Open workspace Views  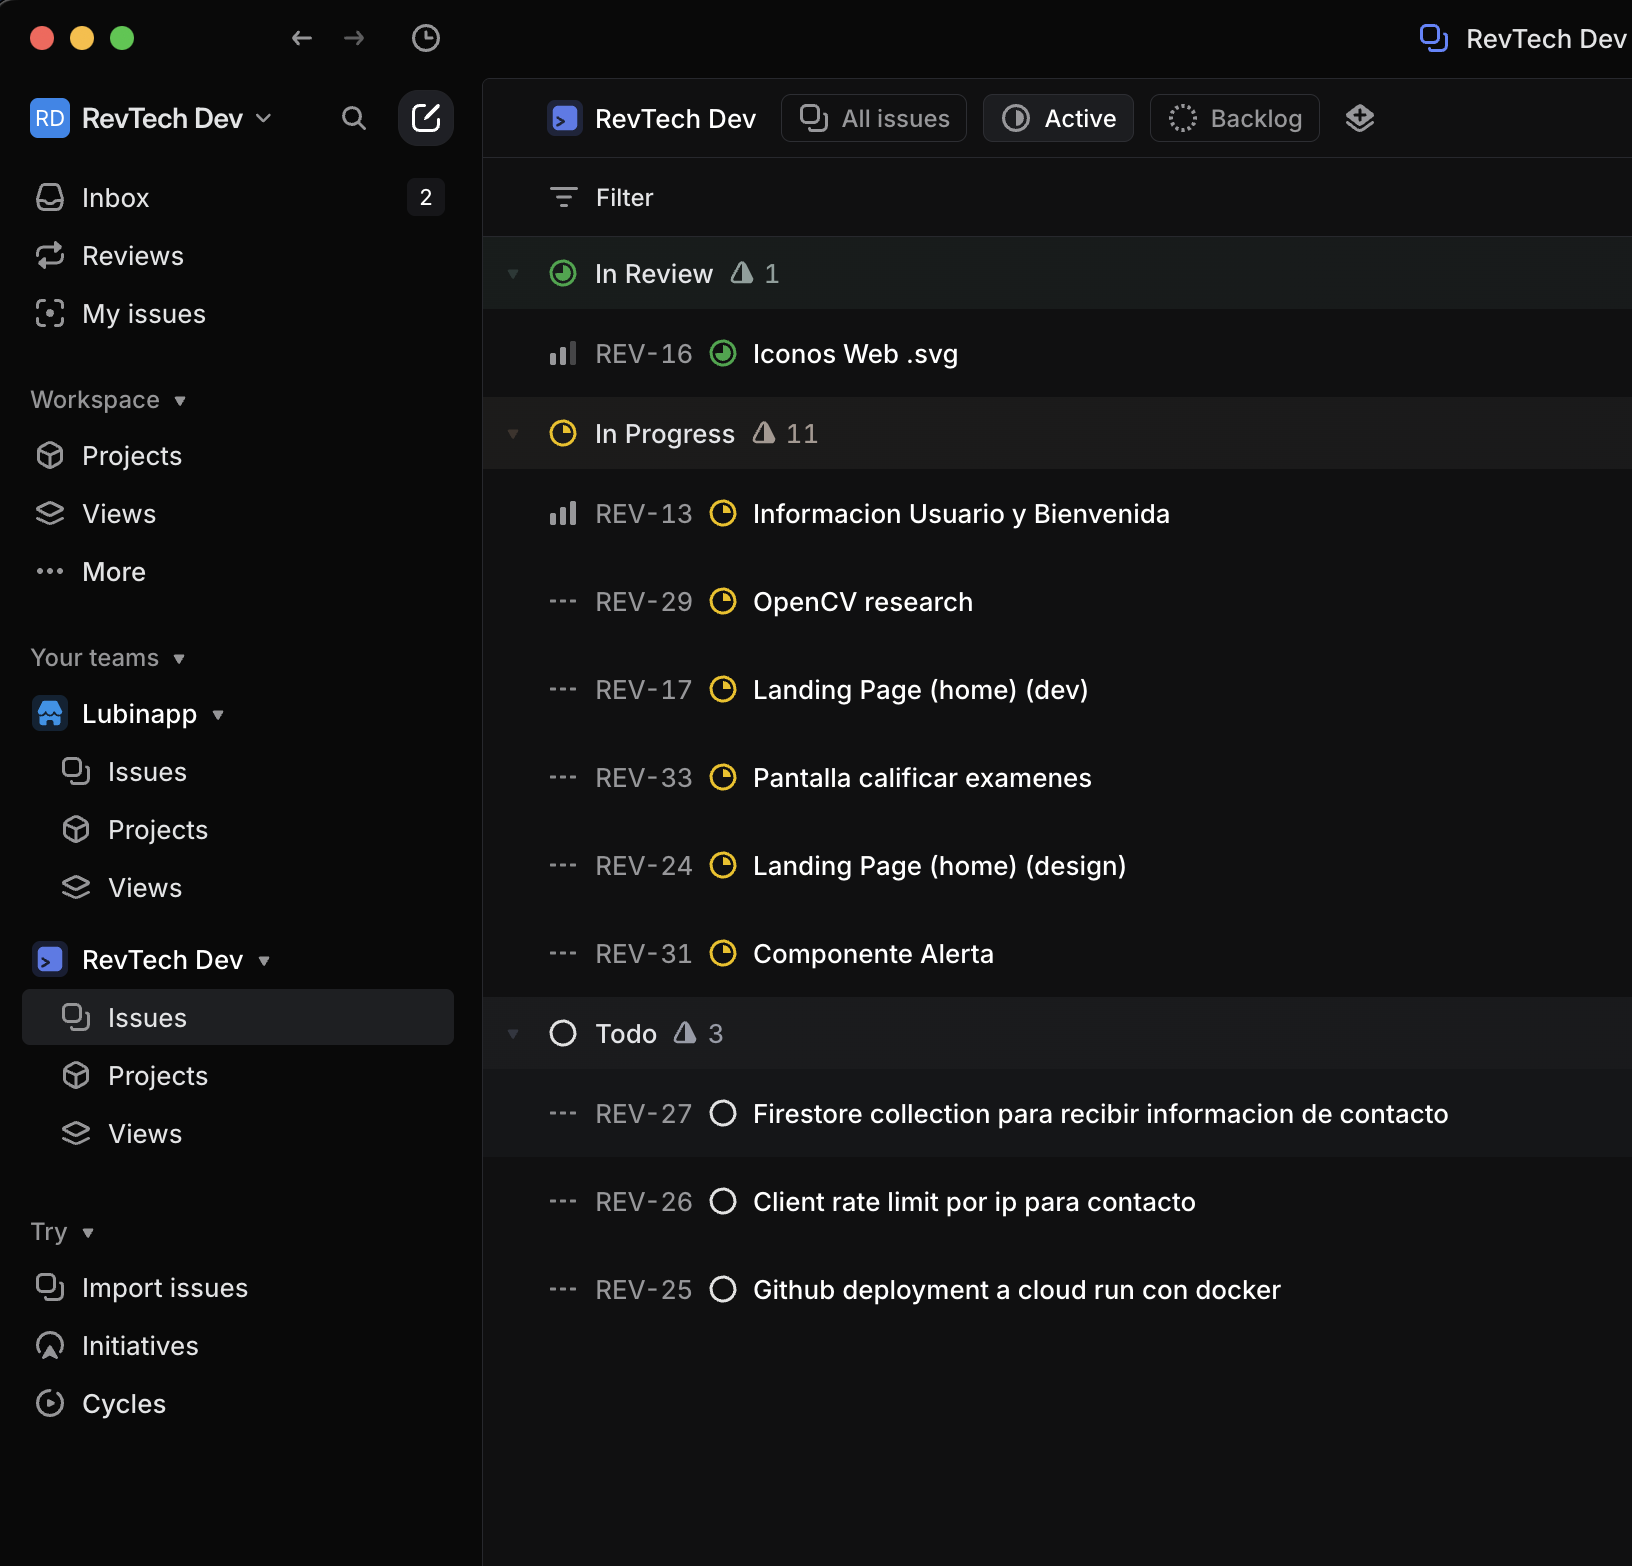tap(238, 514)
